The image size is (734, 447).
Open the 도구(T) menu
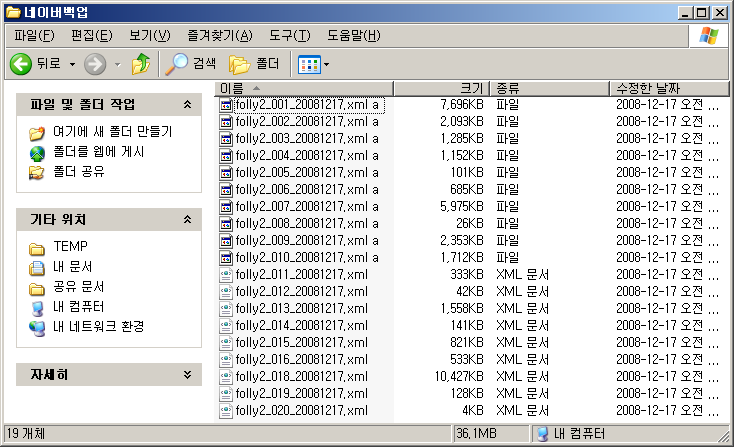pyautogui.click(x=289, y=36)
